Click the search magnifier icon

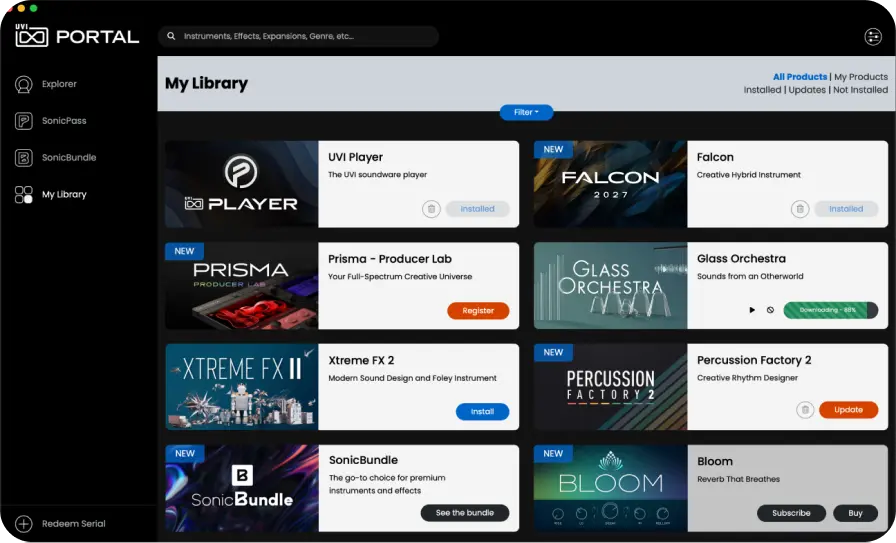coord(171,36)
